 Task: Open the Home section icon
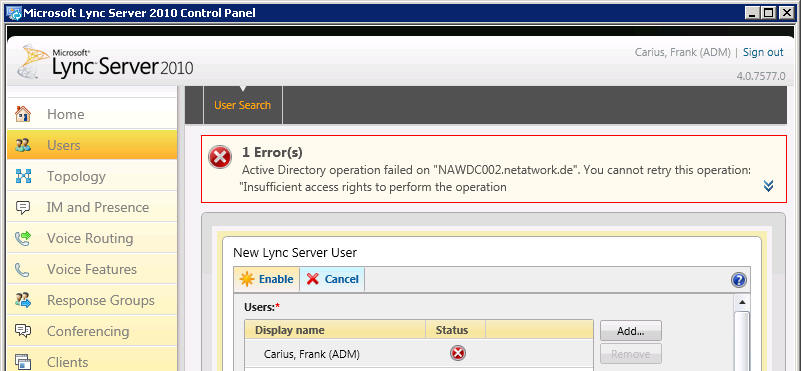point(23,114)
